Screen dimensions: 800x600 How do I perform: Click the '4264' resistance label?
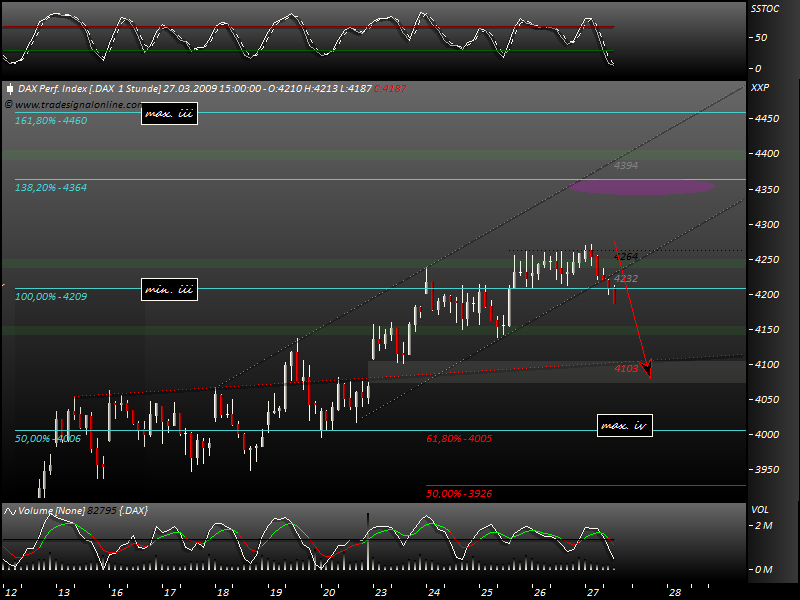pyautogui.click(x=626, y=256)
